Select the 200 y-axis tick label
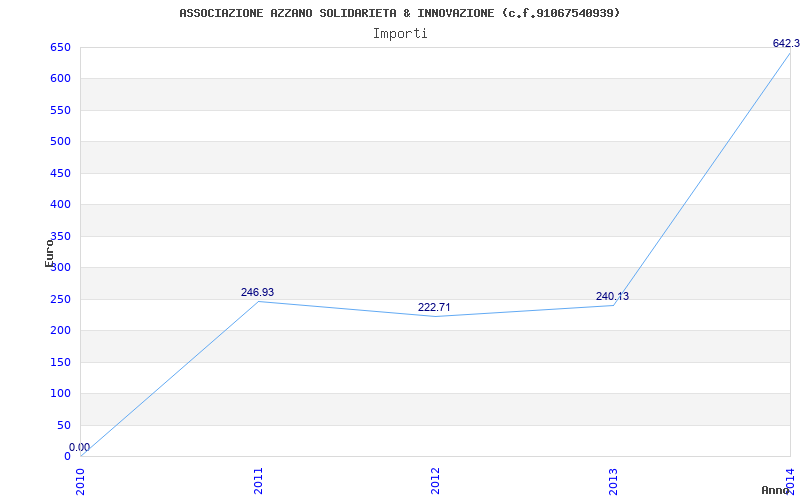 point(60,331)
